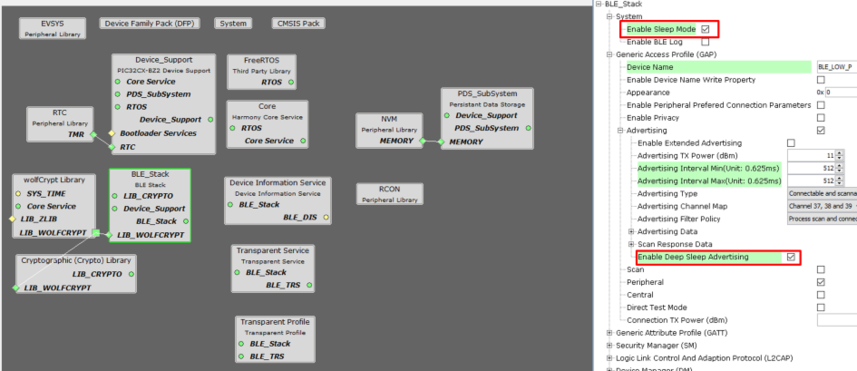This screenshot has width=857, height=371.
Task: Click BLE_TRS port dot on Transparent Service
Action: pos(309,285)
